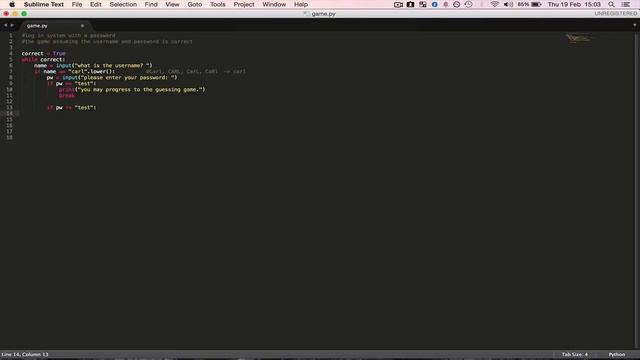
Task: Open the Window menu
Action: pos(274,4)
